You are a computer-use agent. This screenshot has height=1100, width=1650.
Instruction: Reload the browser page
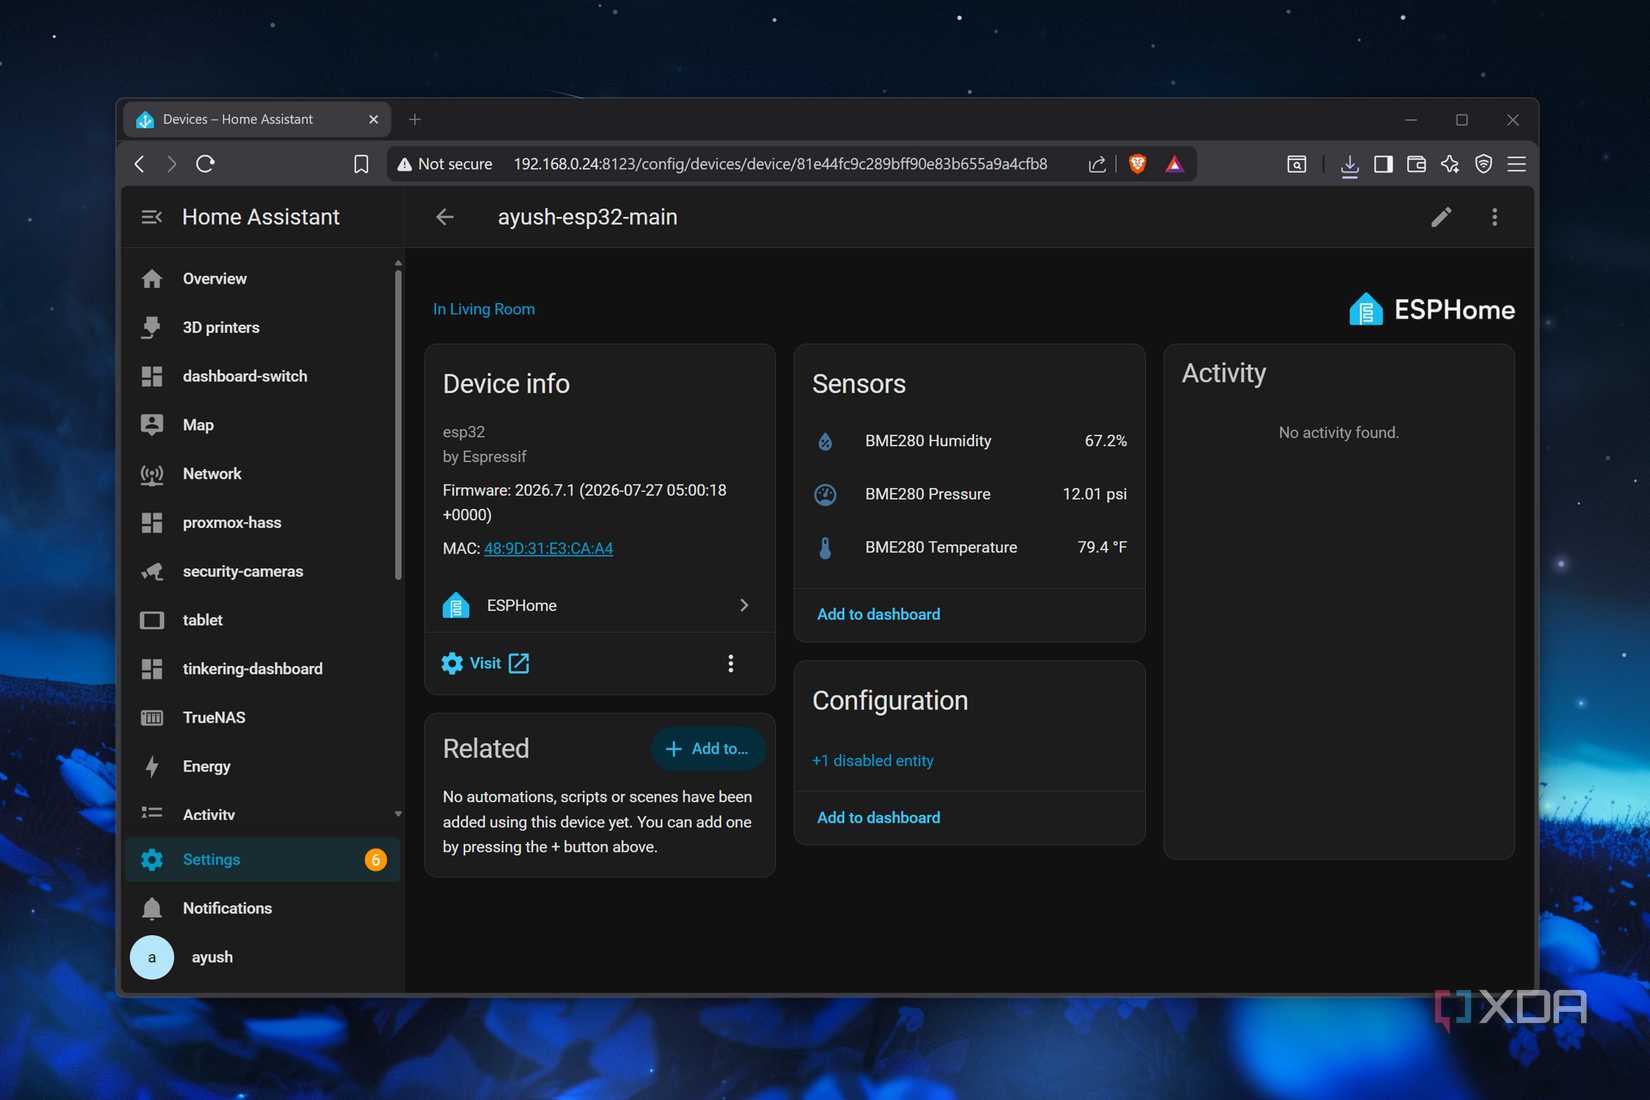[205, 164]
